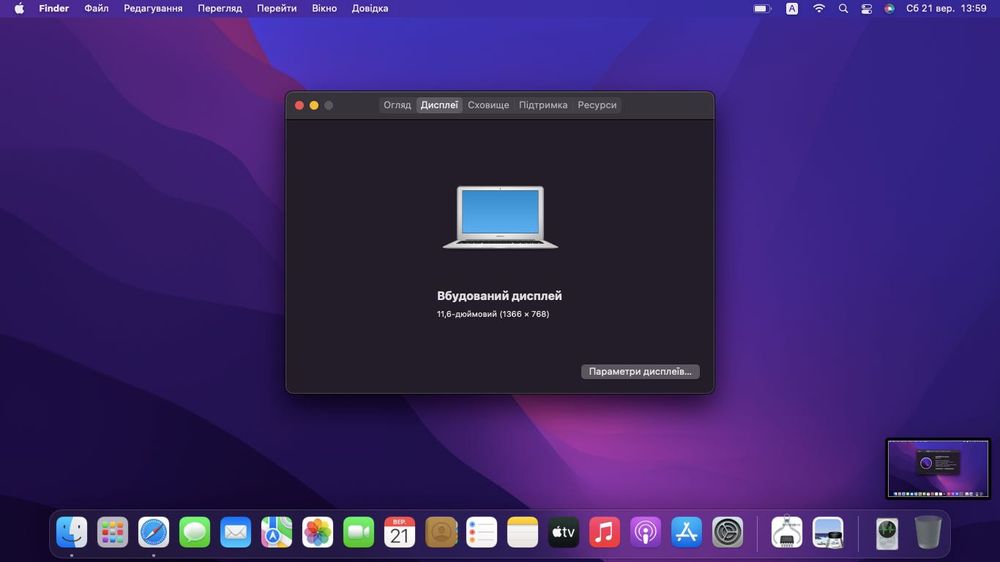Click the Вбудований дисплей heading
1000x562 pixels.
click(499, 295)
